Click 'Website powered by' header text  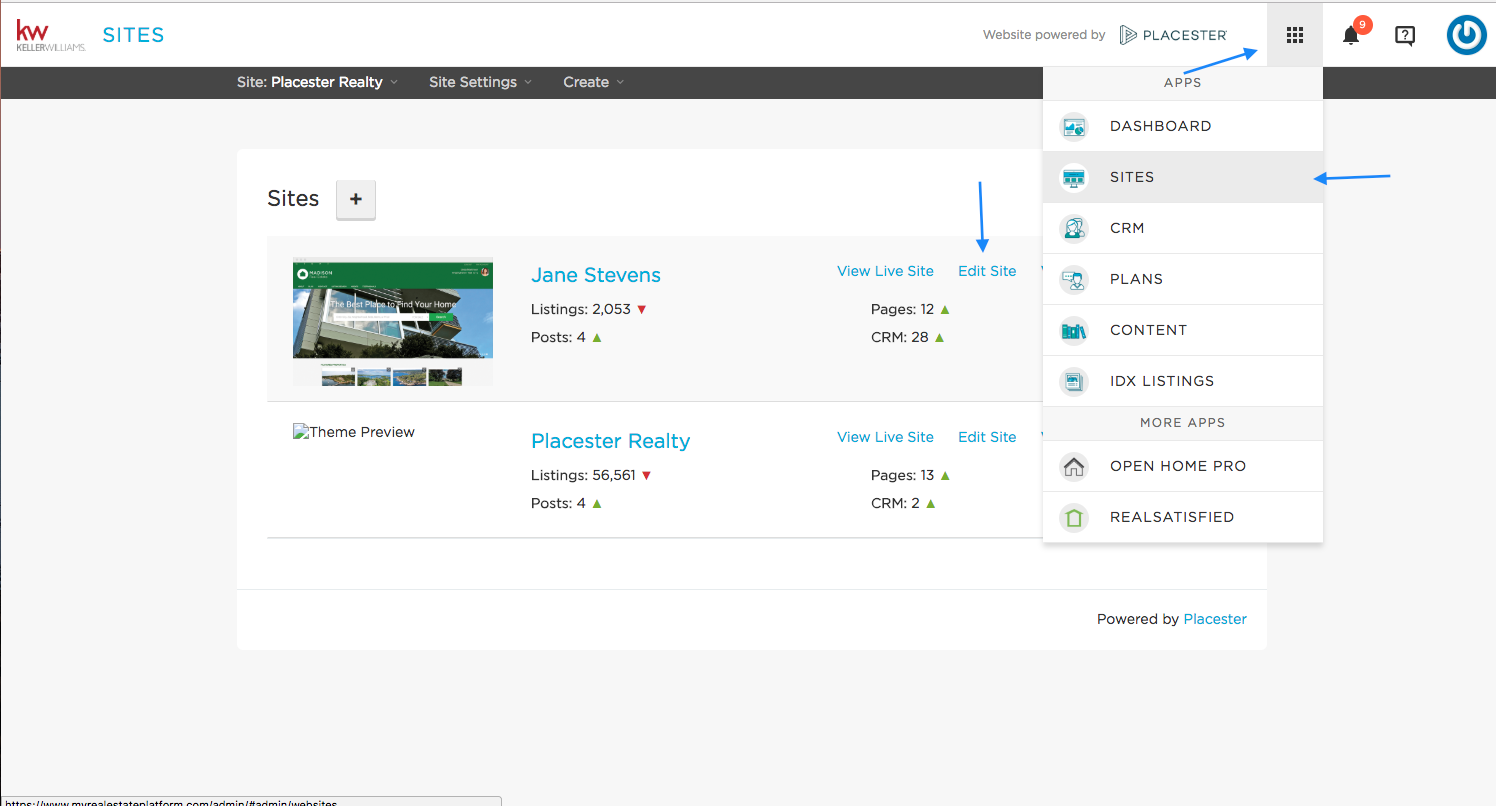coord(1044,35)
